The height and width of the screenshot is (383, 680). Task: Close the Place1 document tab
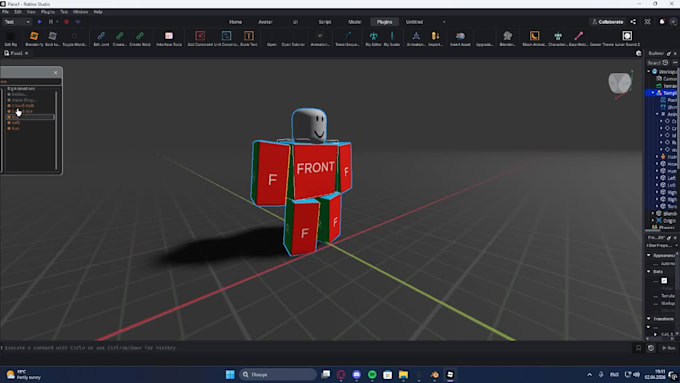pyautogui.click(x=26, y=53)
